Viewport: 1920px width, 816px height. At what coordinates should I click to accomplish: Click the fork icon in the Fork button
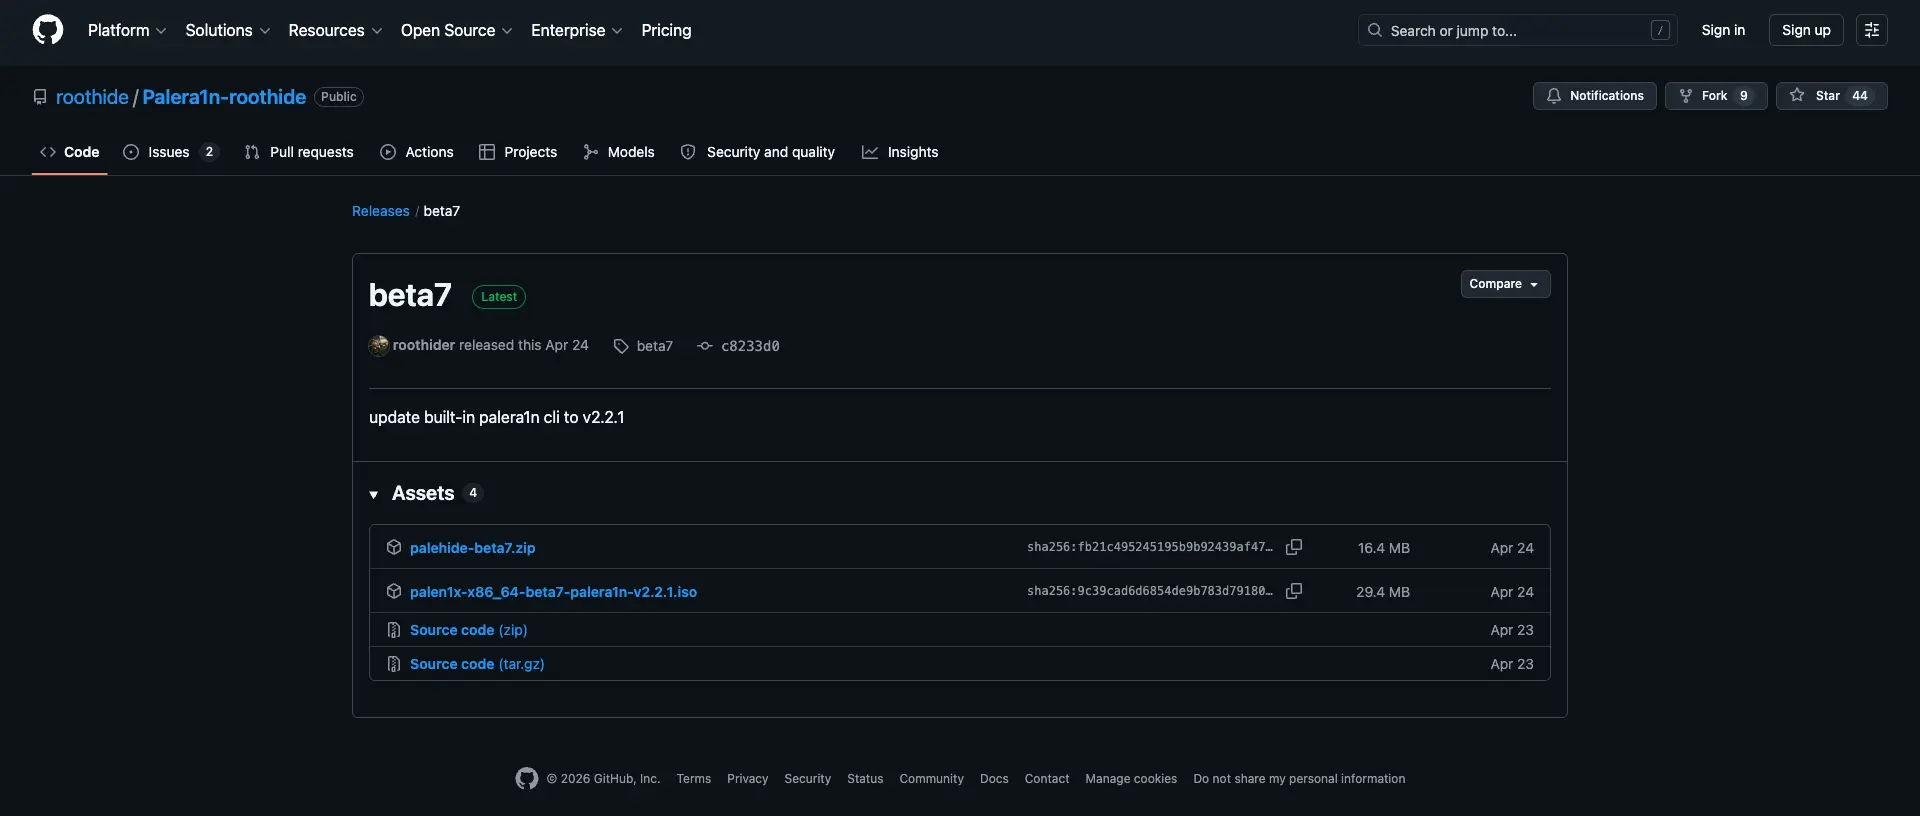(x=1686, y=95)
